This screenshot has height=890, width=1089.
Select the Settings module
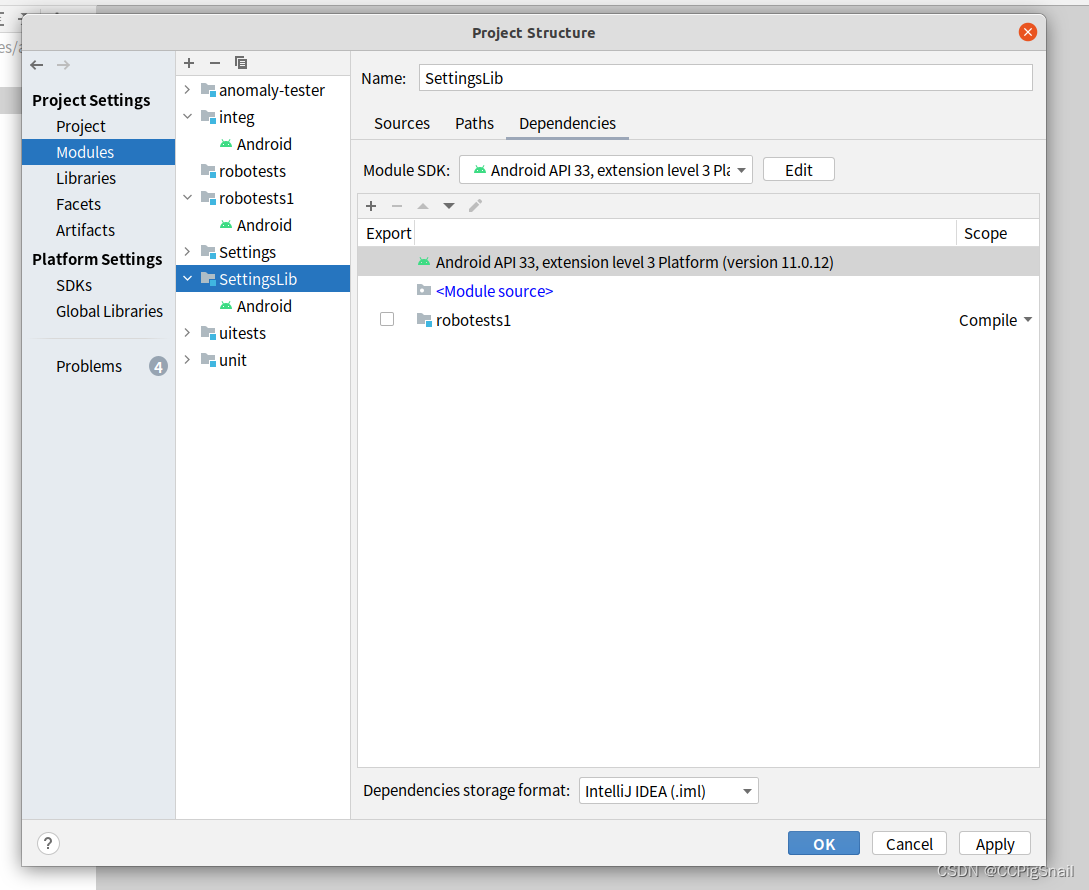pos(247,252)
